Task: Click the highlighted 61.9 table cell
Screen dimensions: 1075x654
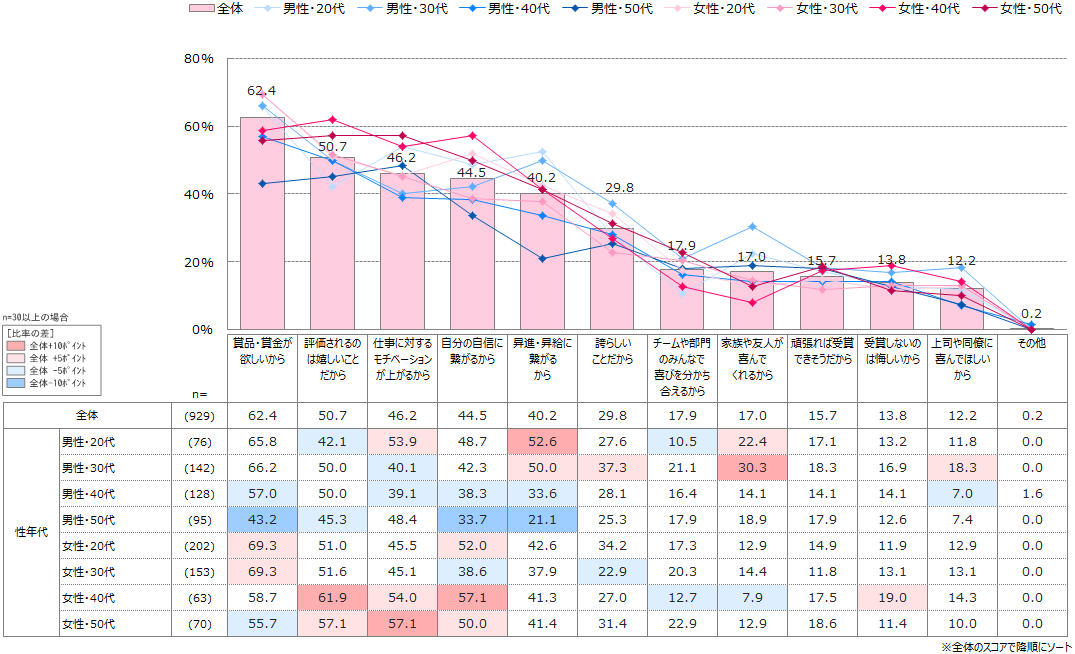Action: (x=332, y=599)
